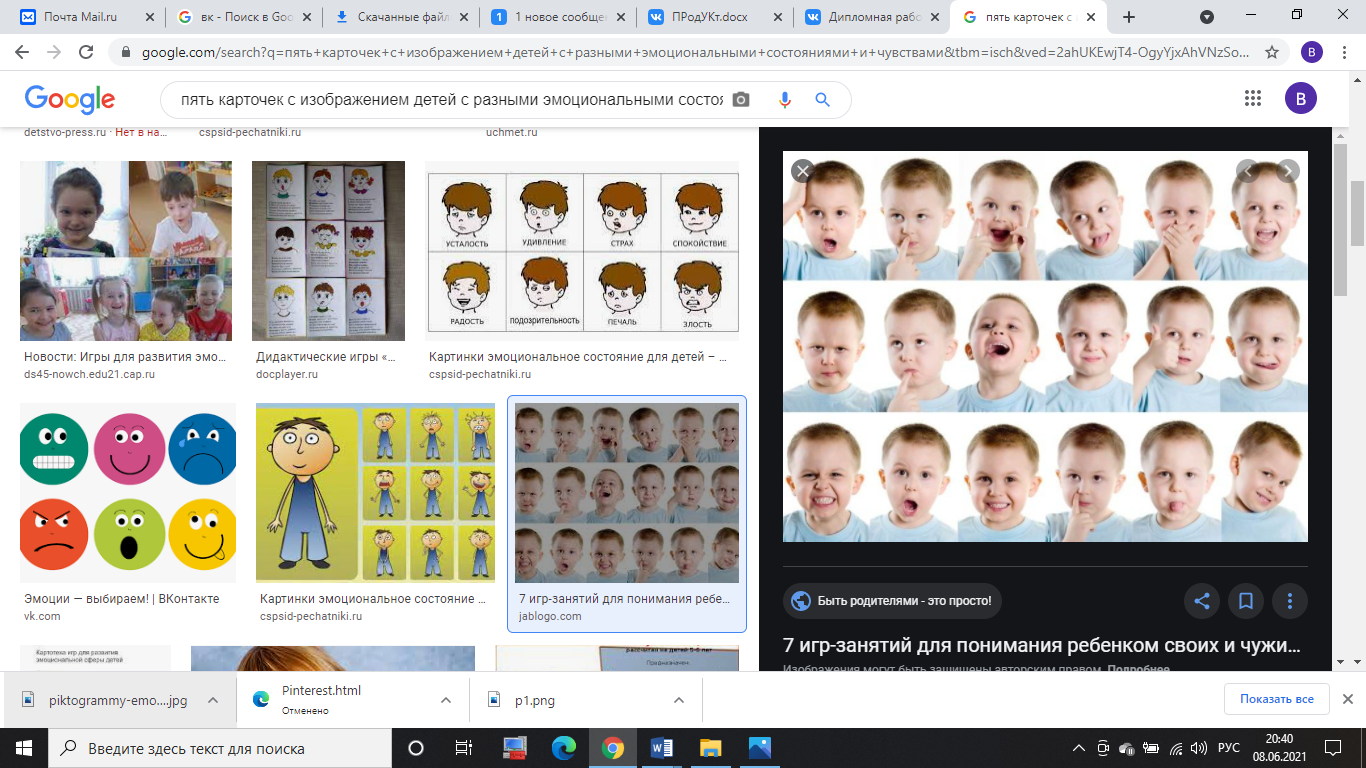
Task: Switch to the 1 новое сообщение tab
Action: [x=558, y=17]
